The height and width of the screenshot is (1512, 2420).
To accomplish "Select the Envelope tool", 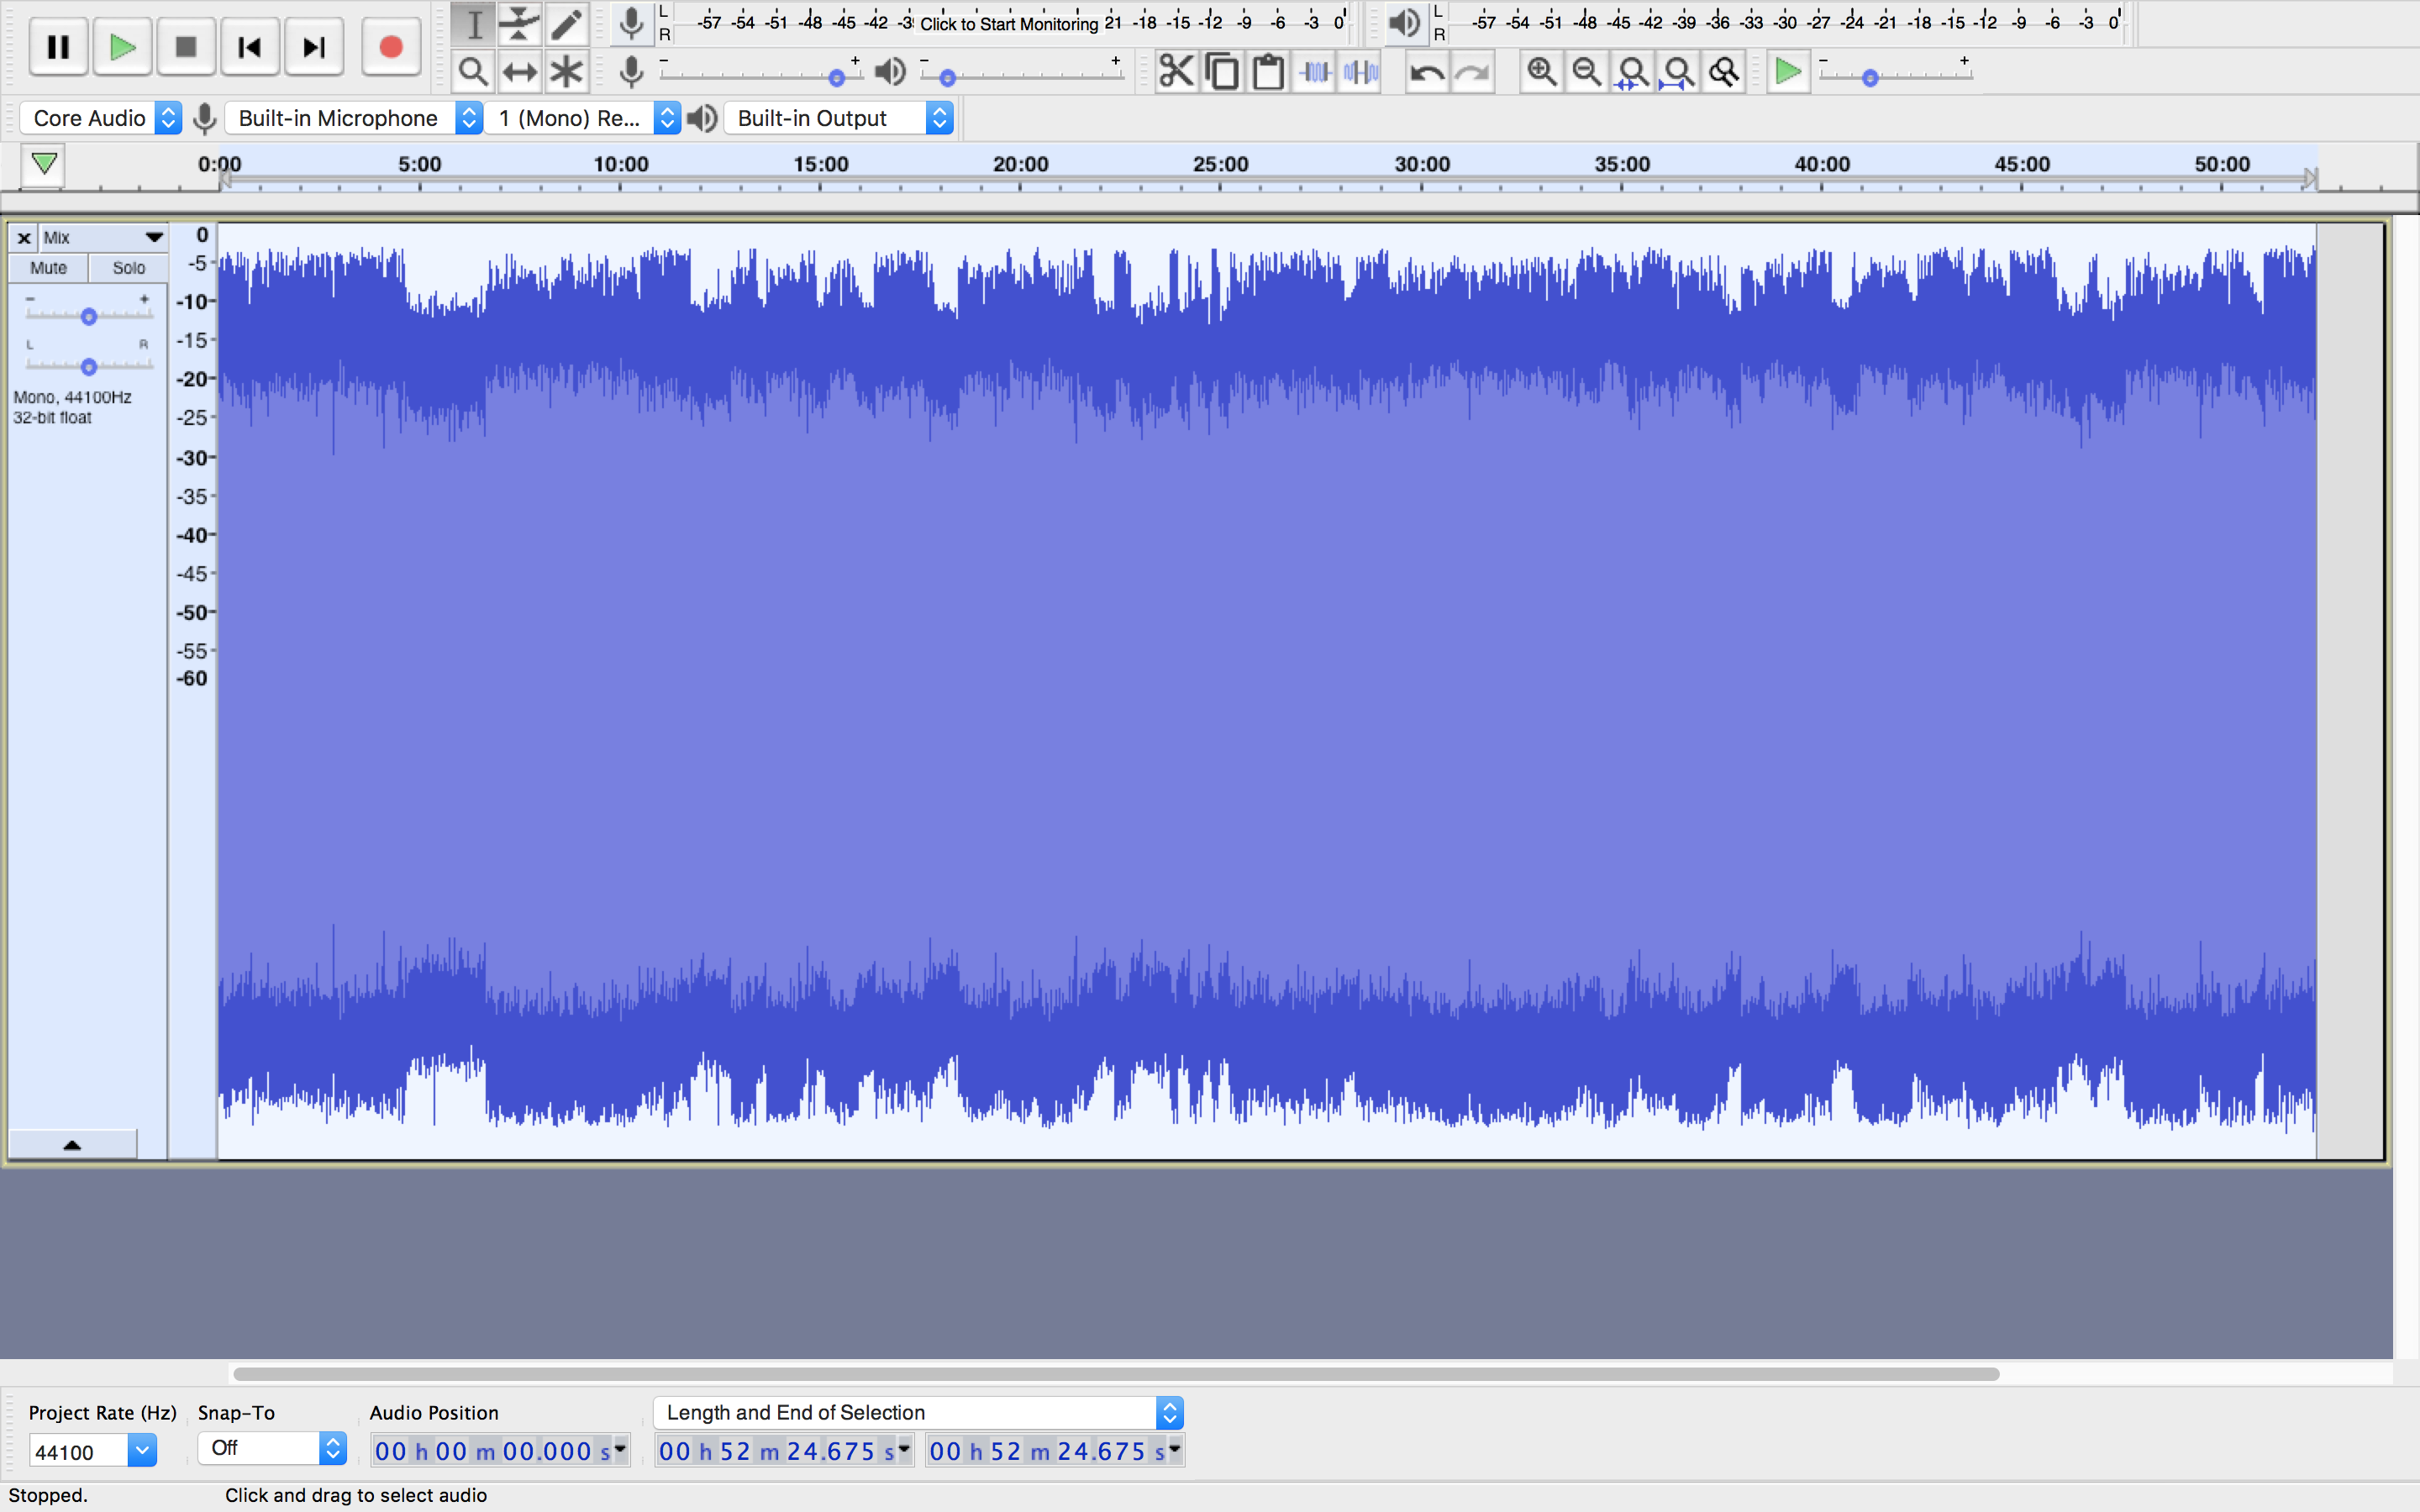I will (519, 24).
